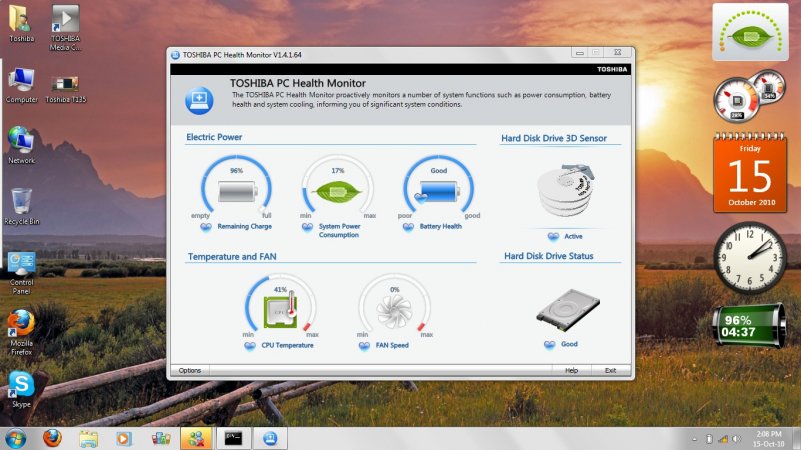Select the Control Panel desktop icon
The width and height of the screenshot is (801, 450).
[x=21, y=273]
